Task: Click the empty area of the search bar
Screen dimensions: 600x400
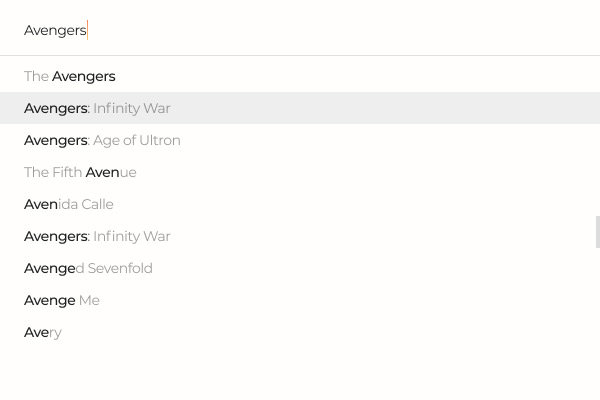Action: pyautogui.click(x=350, y=30)
